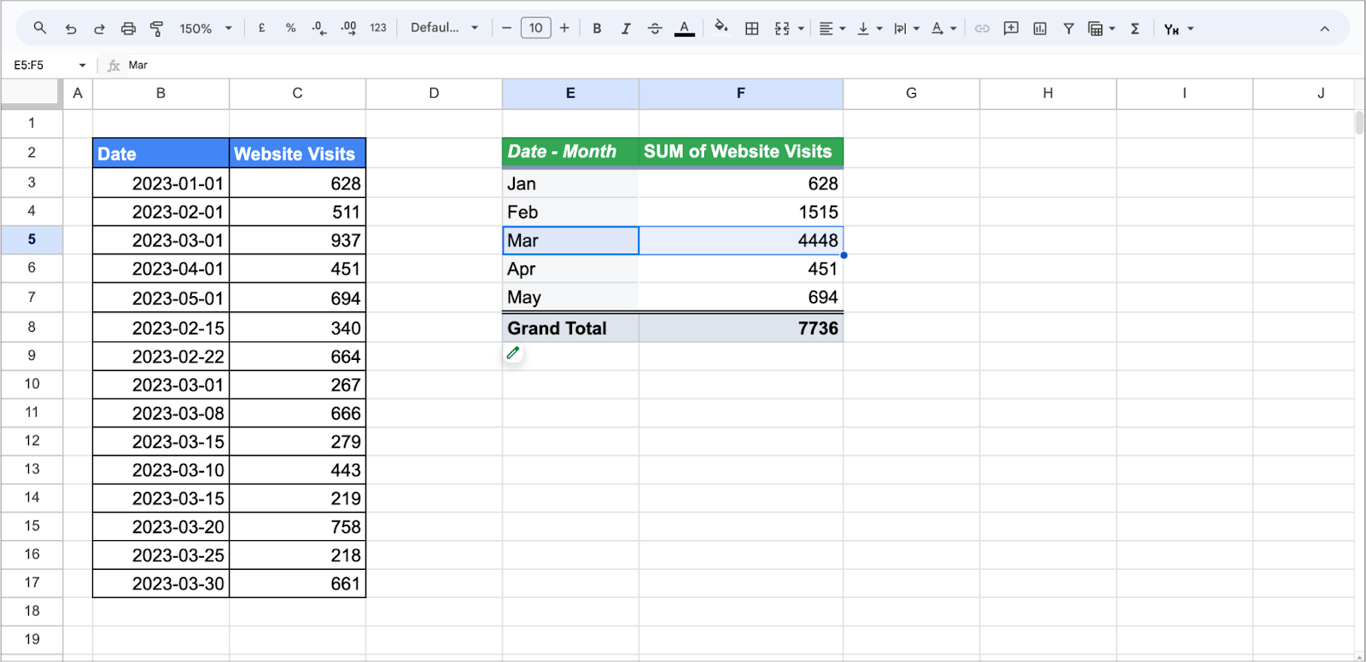Select the pivot cell Feb
This screenshot has width=1366, height=662.
tap(570, 212)
